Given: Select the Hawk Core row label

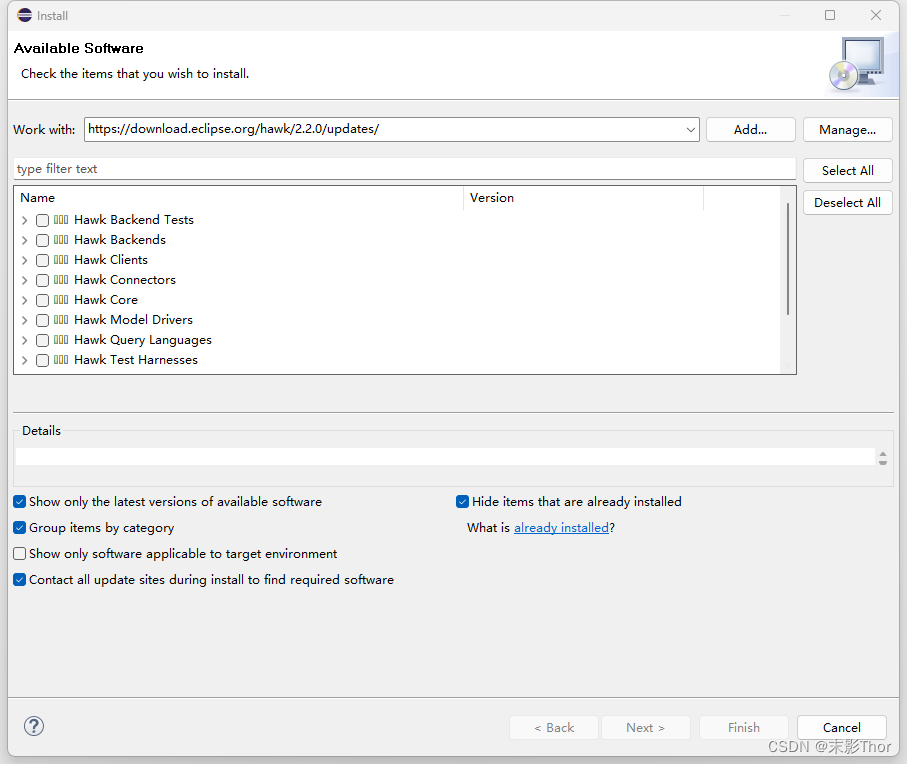Looking at the screenshot, I should coord(106,300).
